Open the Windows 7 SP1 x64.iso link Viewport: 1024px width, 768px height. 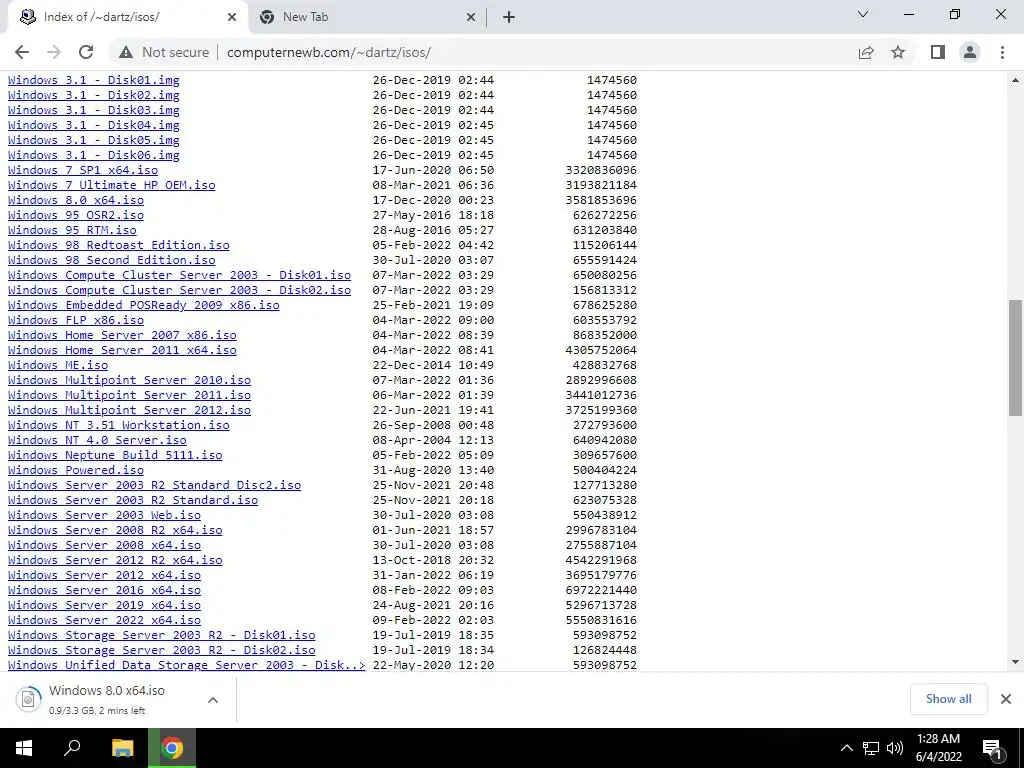point(83,170)
